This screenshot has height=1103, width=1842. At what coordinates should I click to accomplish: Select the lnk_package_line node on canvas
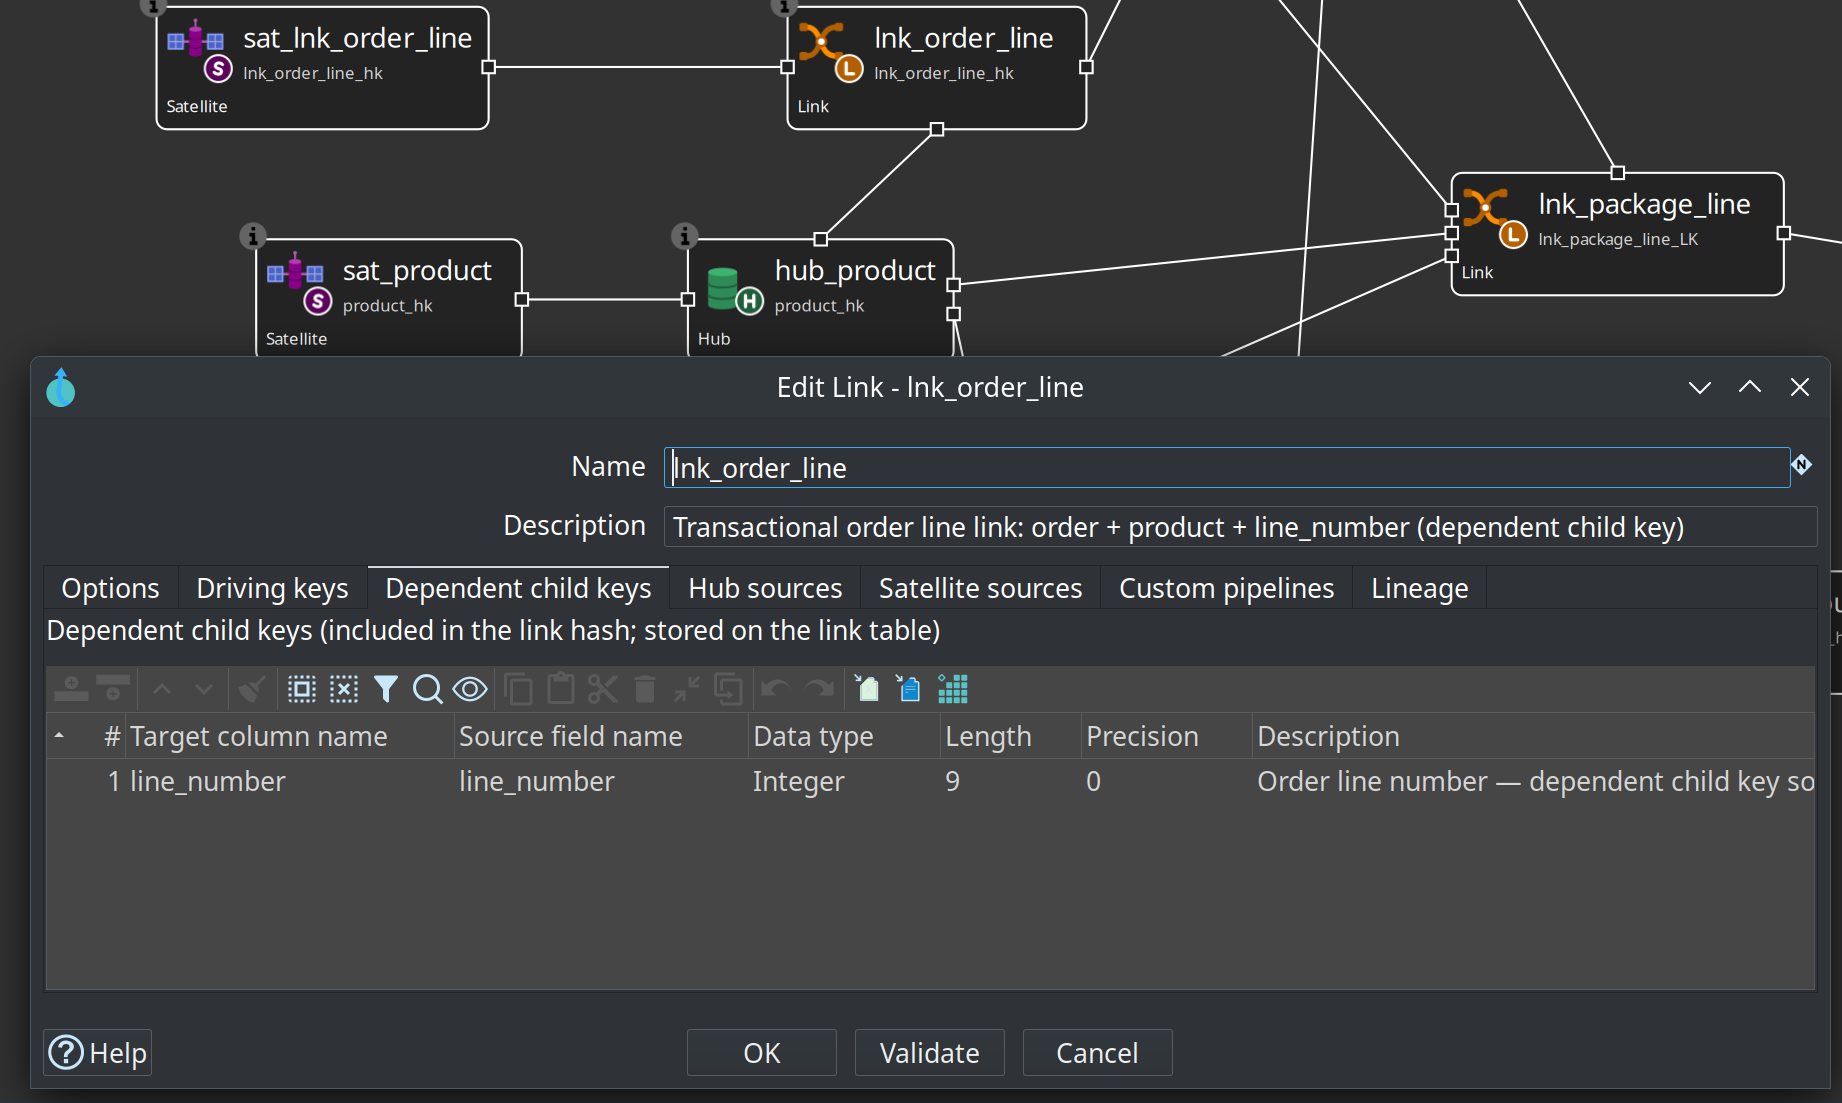click(1618, 234)
